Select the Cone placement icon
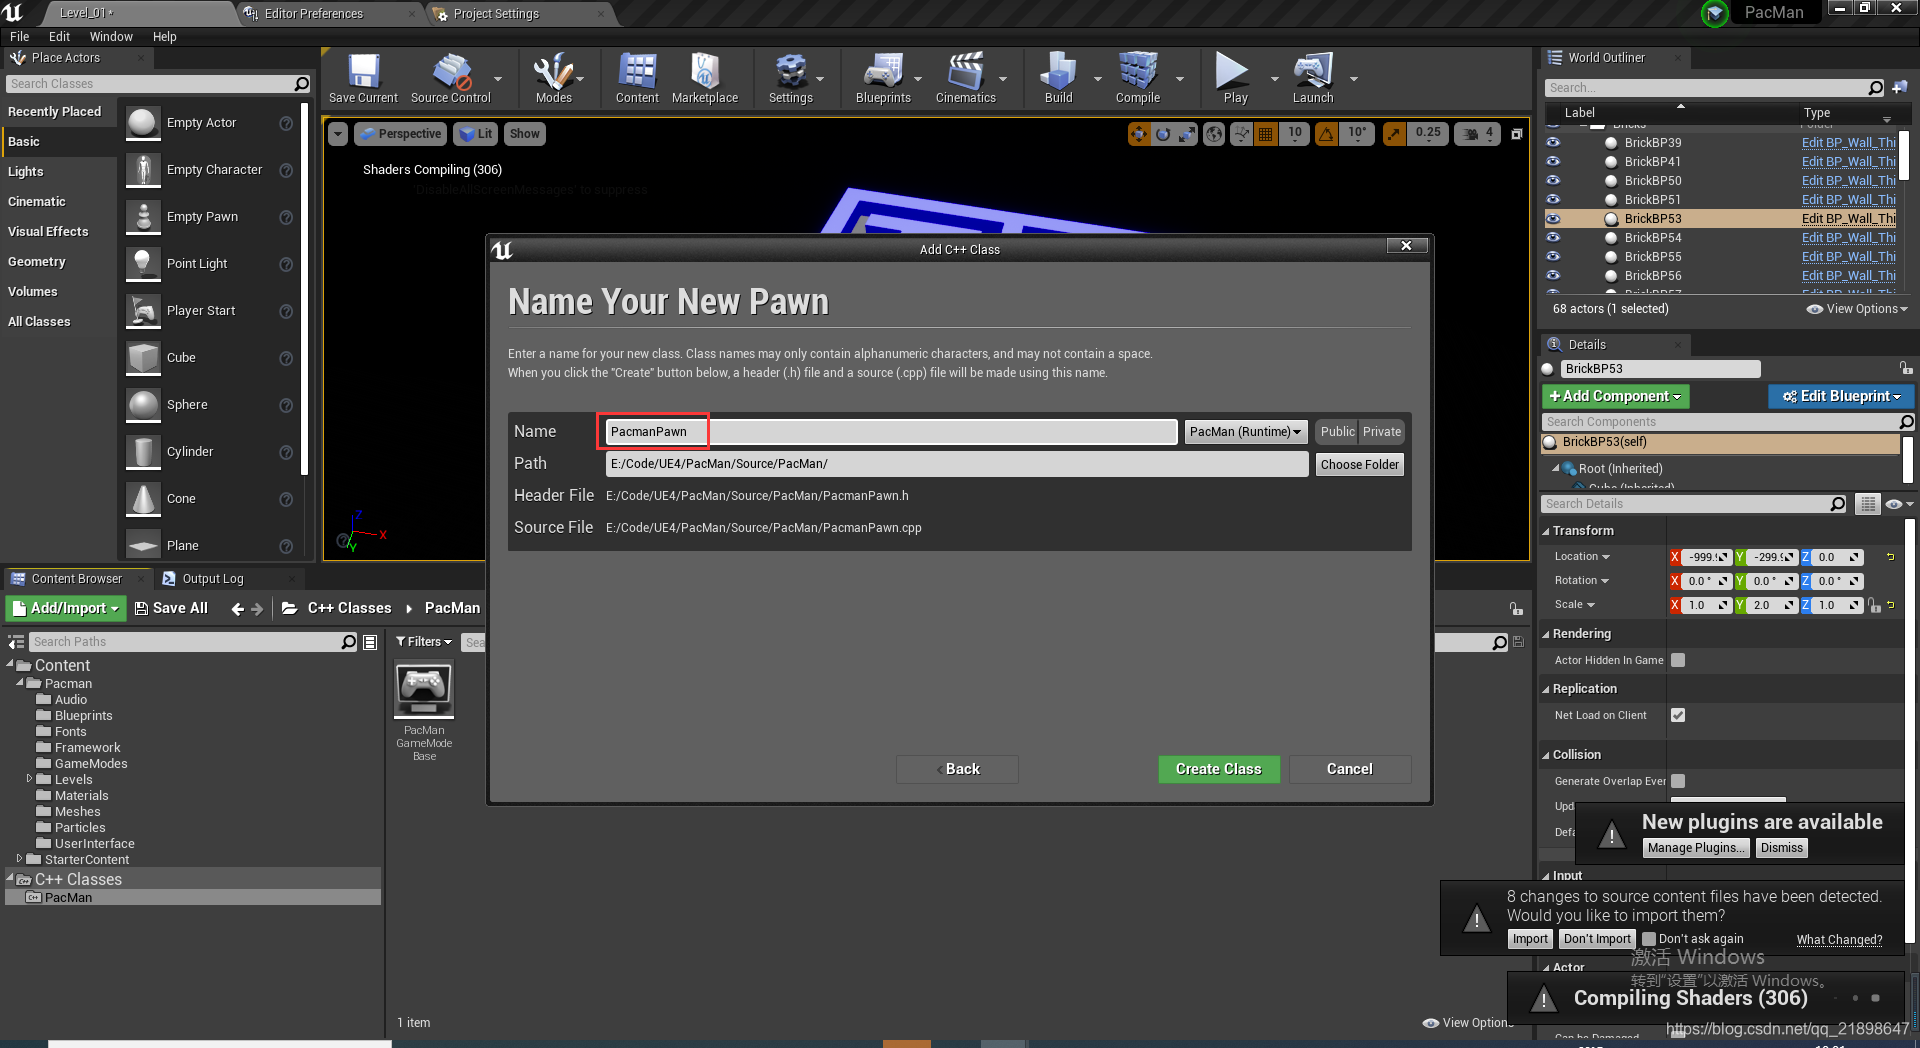This screenshot has height=1048, width=1920. click(143, 499)
